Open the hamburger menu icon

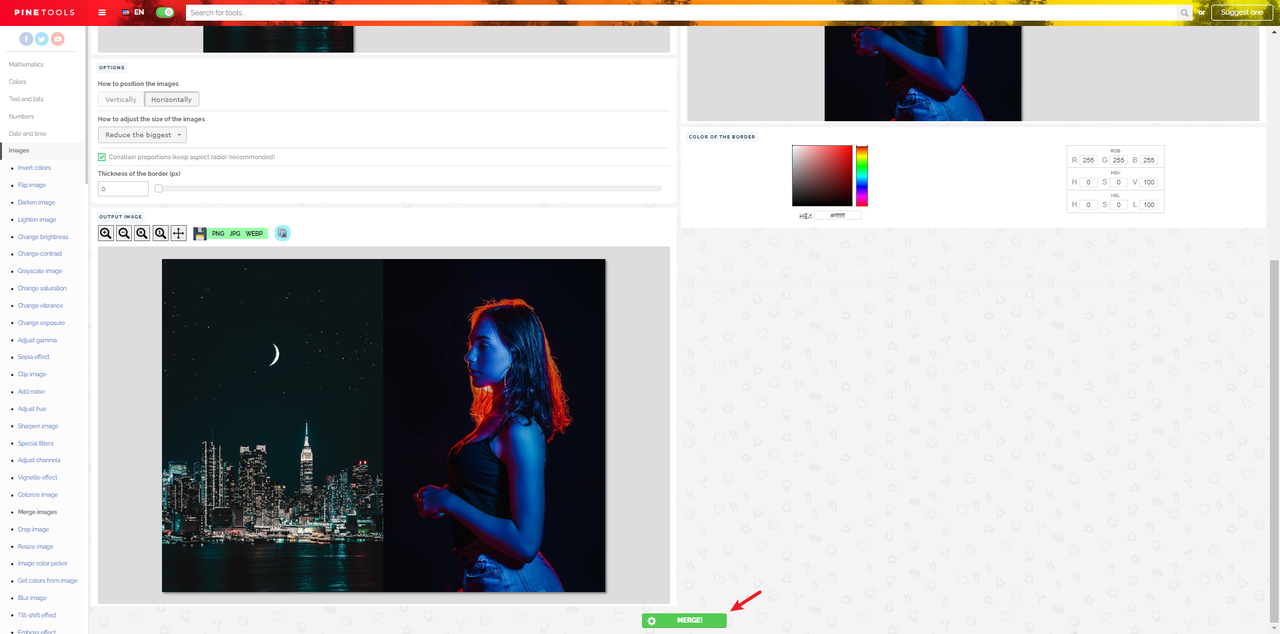point(102,12)
